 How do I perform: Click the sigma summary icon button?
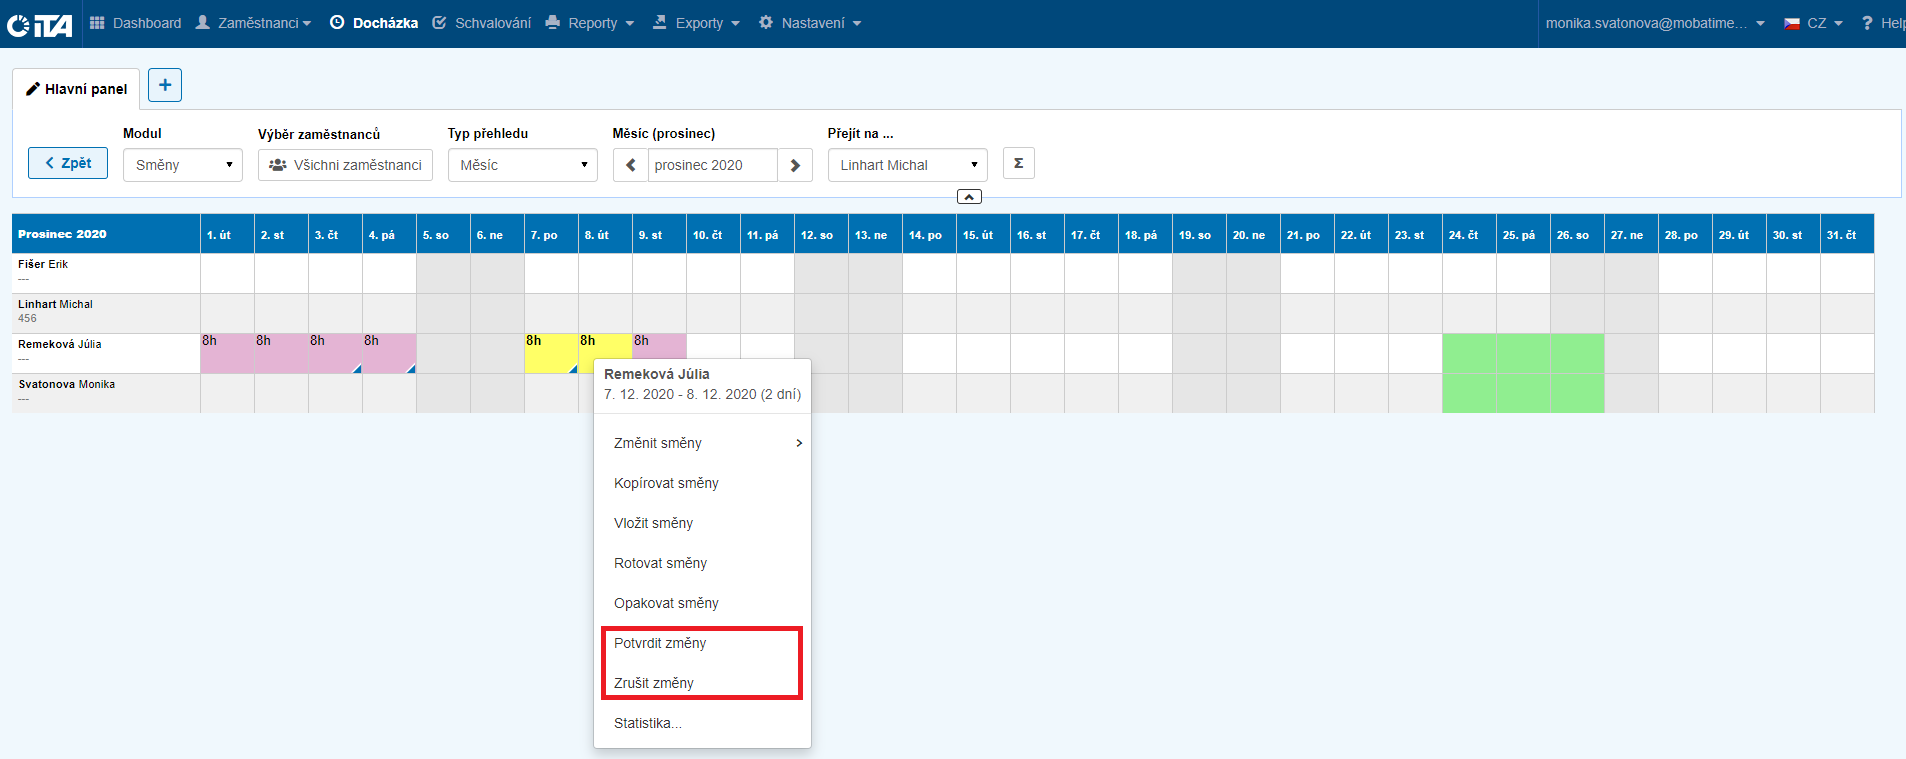click(x=1018, y=163)
